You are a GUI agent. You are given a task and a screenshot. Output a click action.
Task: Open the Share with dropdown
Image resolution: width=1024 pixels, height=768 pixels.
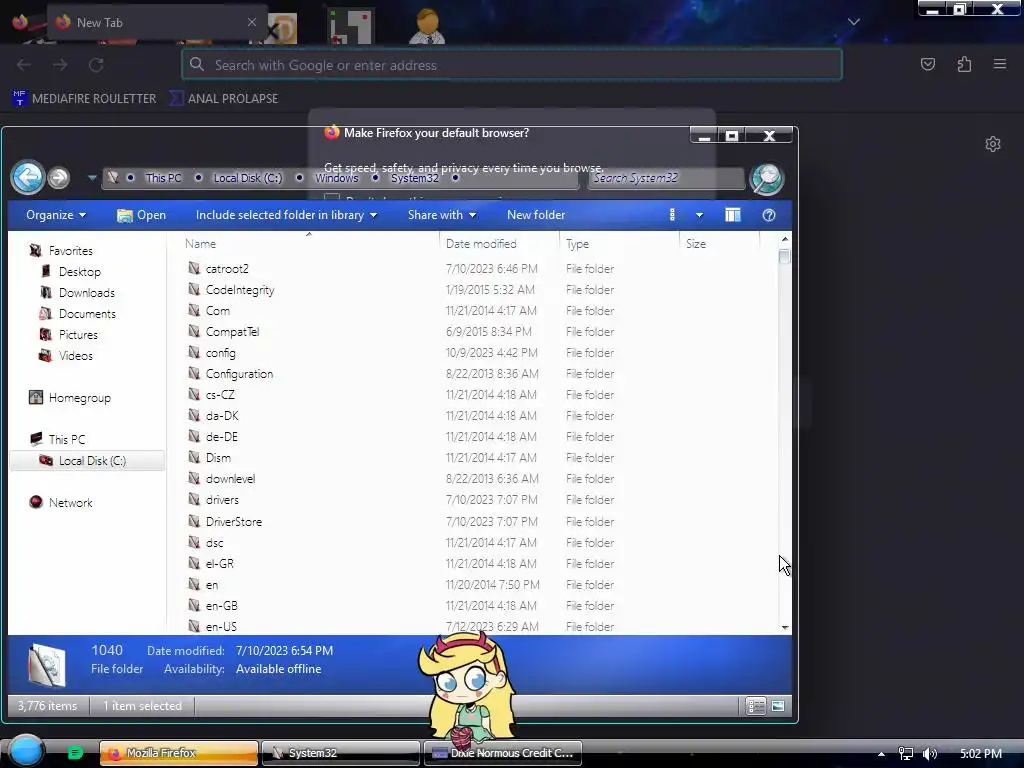click(x=441, y=215)
